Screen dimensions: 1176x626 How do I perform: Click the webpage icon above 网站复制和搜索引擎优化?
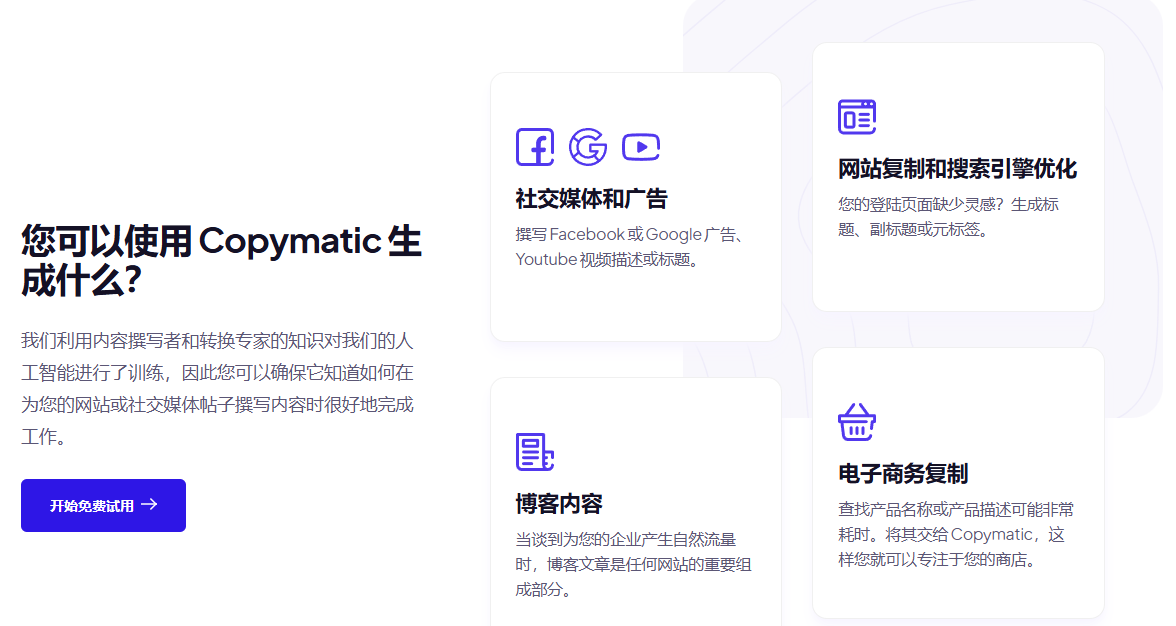(x=856, y=117)
